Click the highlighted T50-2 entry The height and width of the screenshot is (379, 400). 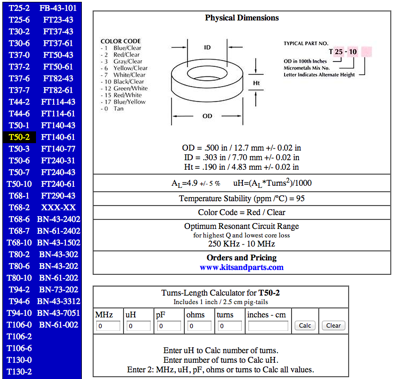pos(19,137)
